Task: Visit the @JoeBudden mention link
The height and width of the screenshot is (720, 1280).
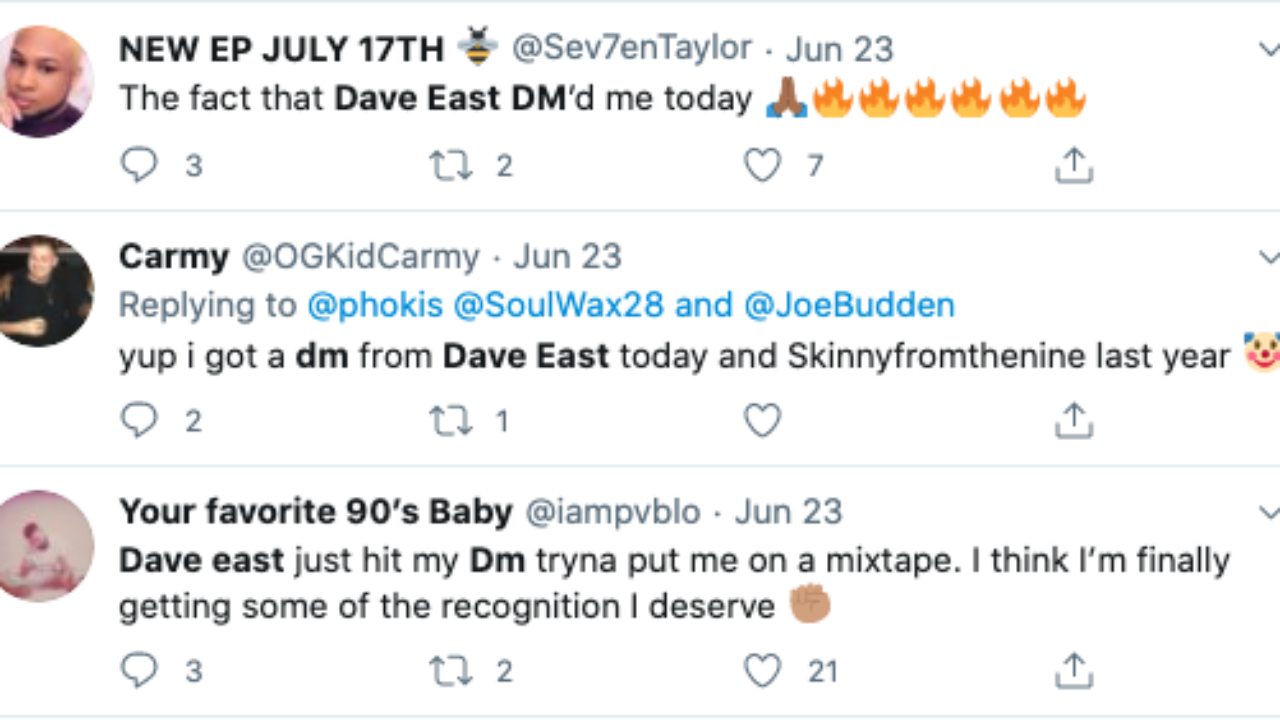Action: point(849,305)
